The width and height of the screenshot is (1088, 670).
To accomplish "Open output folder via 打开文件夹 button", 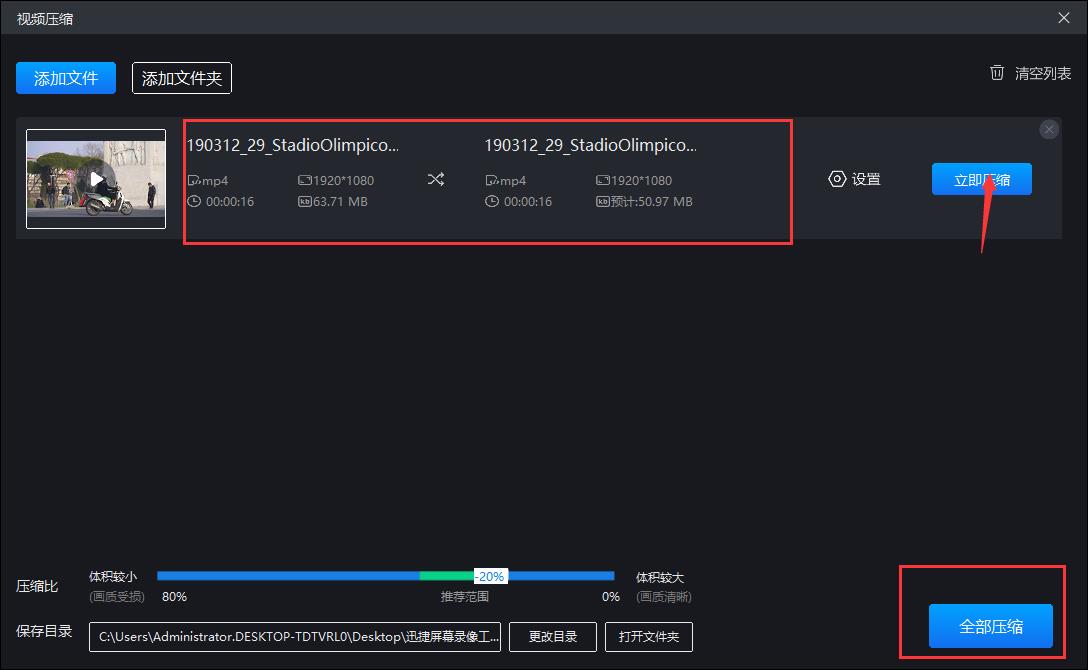I will pos(649,637).
